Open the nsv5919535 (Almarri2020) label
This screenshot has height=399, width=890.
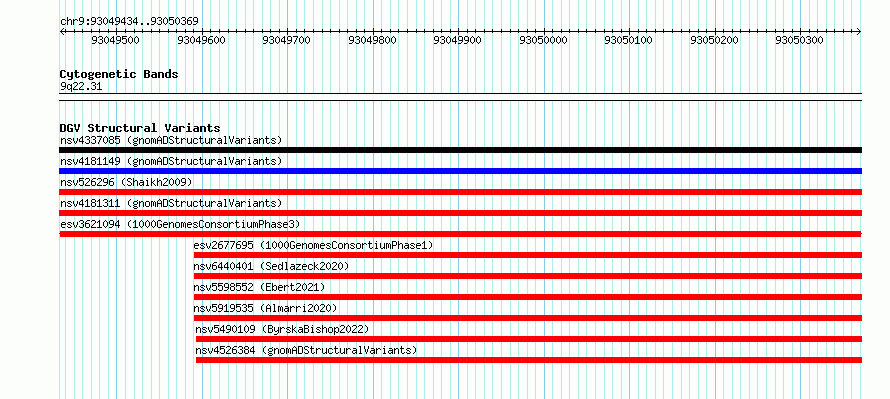(x=265, y=308)
